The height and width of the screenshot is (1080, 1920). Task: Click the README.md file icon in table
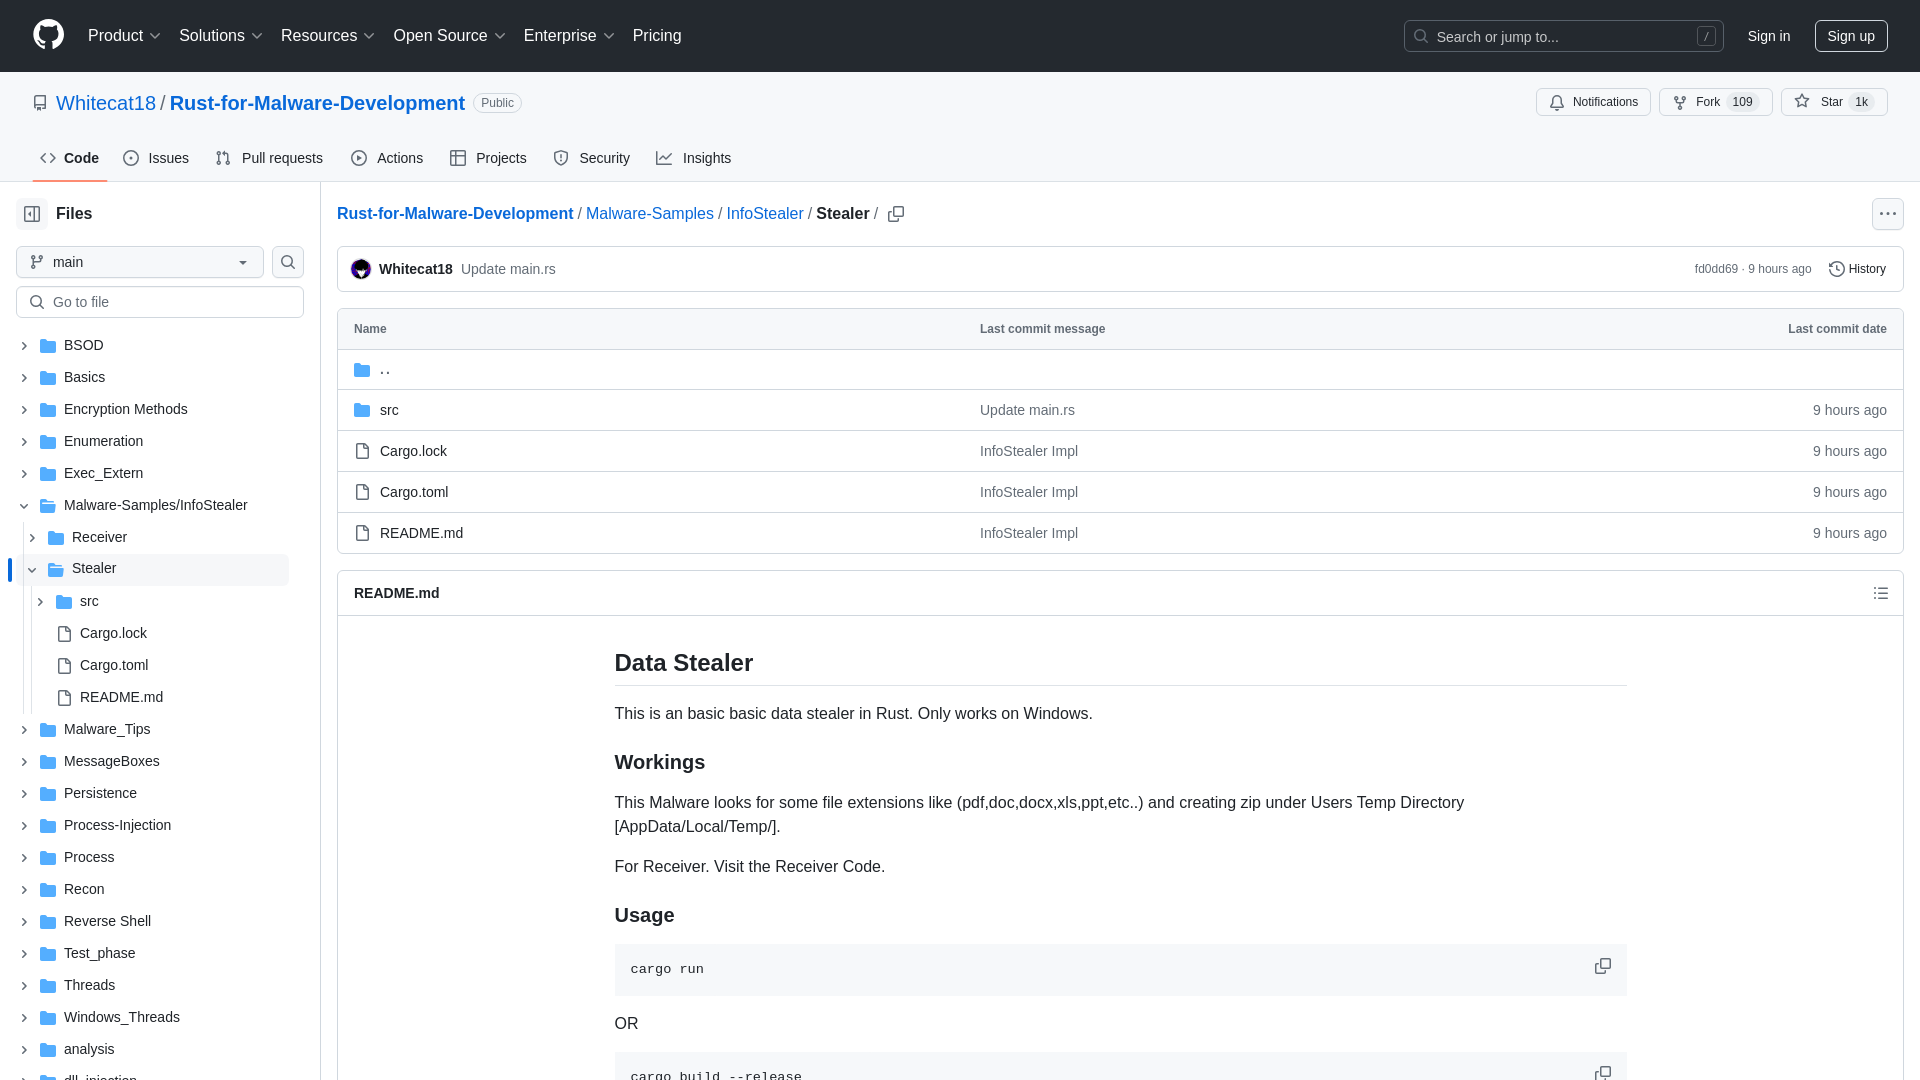point(362,533)
